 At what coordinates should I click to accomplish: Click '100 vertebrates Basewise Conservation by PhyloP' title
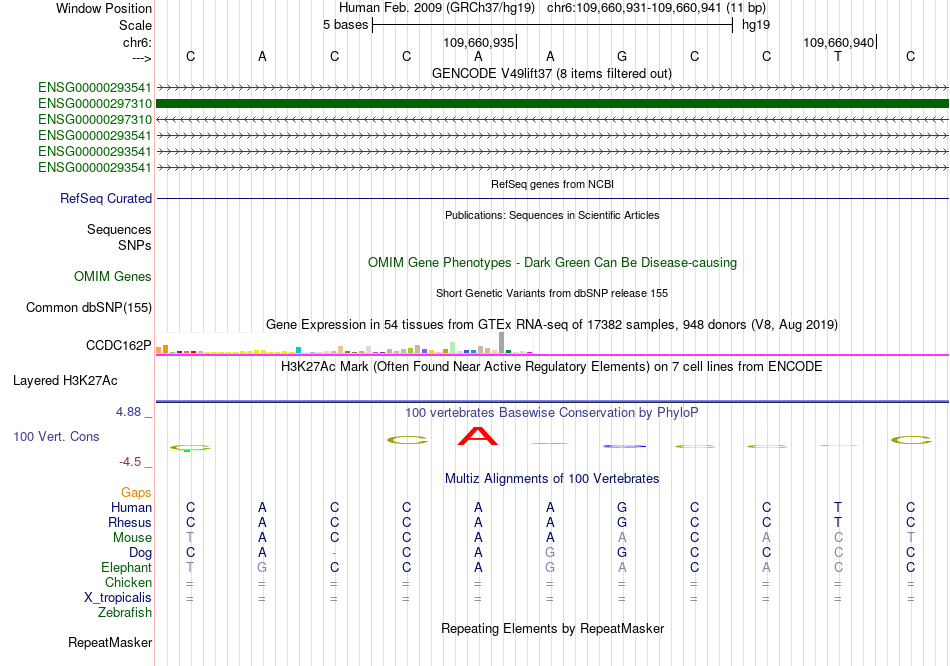point(552,413)
